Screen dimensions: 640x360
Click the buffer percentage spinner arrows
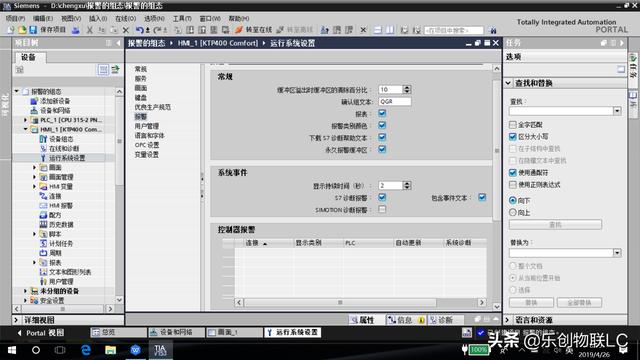click(407, 89)
